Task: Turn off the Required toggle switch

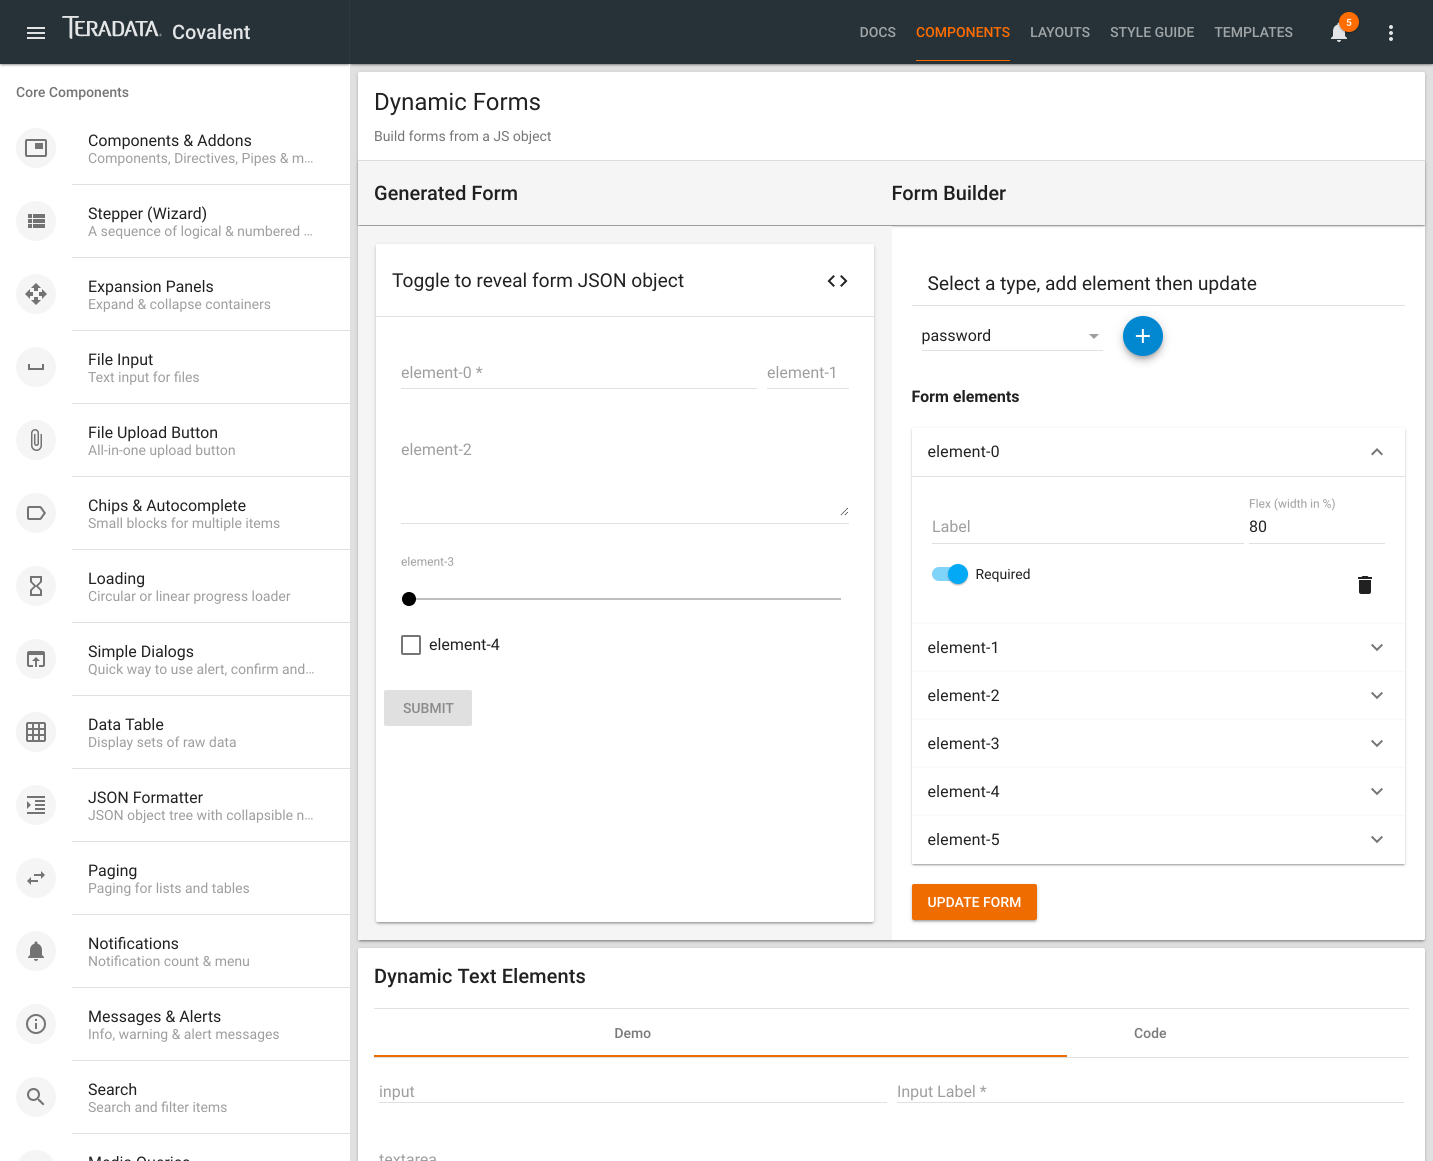Action: coord(950,574)
